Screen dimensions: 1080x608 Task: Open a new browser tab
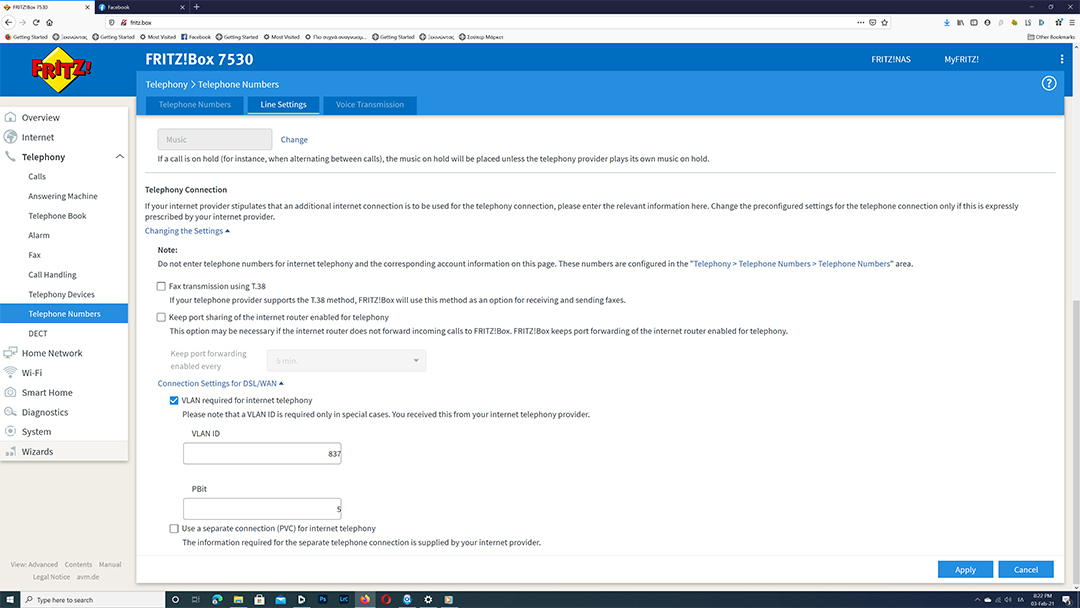click(196, 7)
